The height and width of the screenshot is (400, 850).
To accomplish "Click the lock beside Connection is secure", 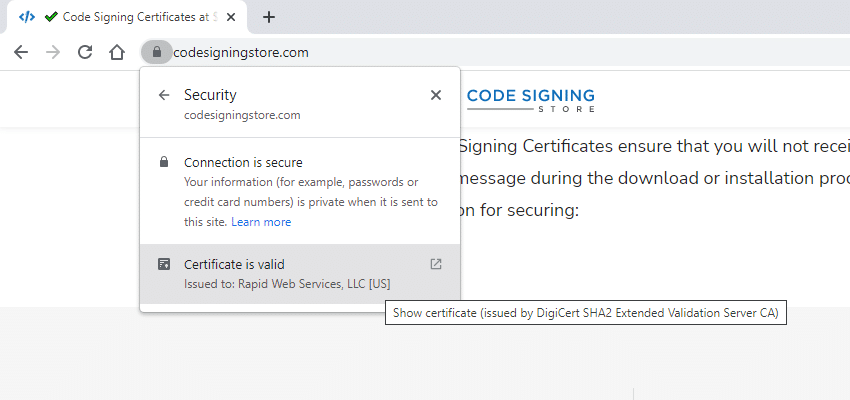I will 164,162.
